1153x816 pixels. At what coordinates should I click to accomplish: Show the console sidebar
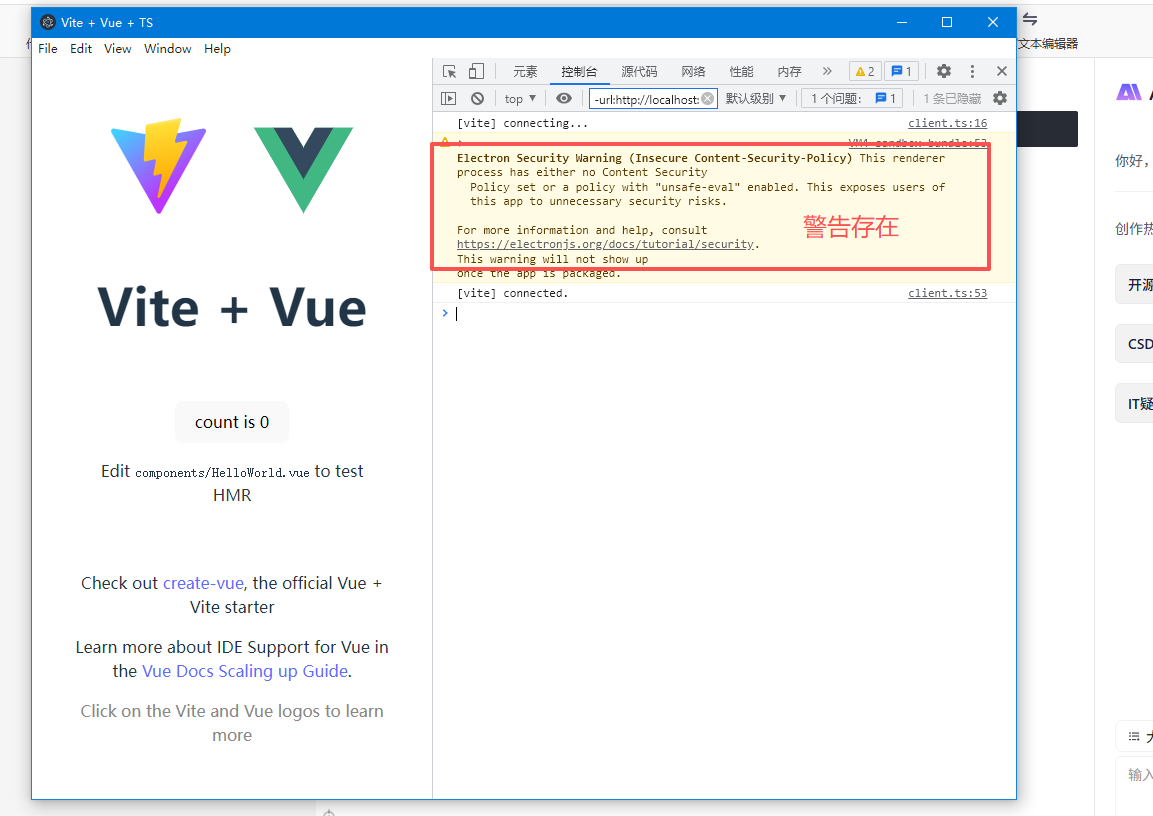(x=449, y=99)
